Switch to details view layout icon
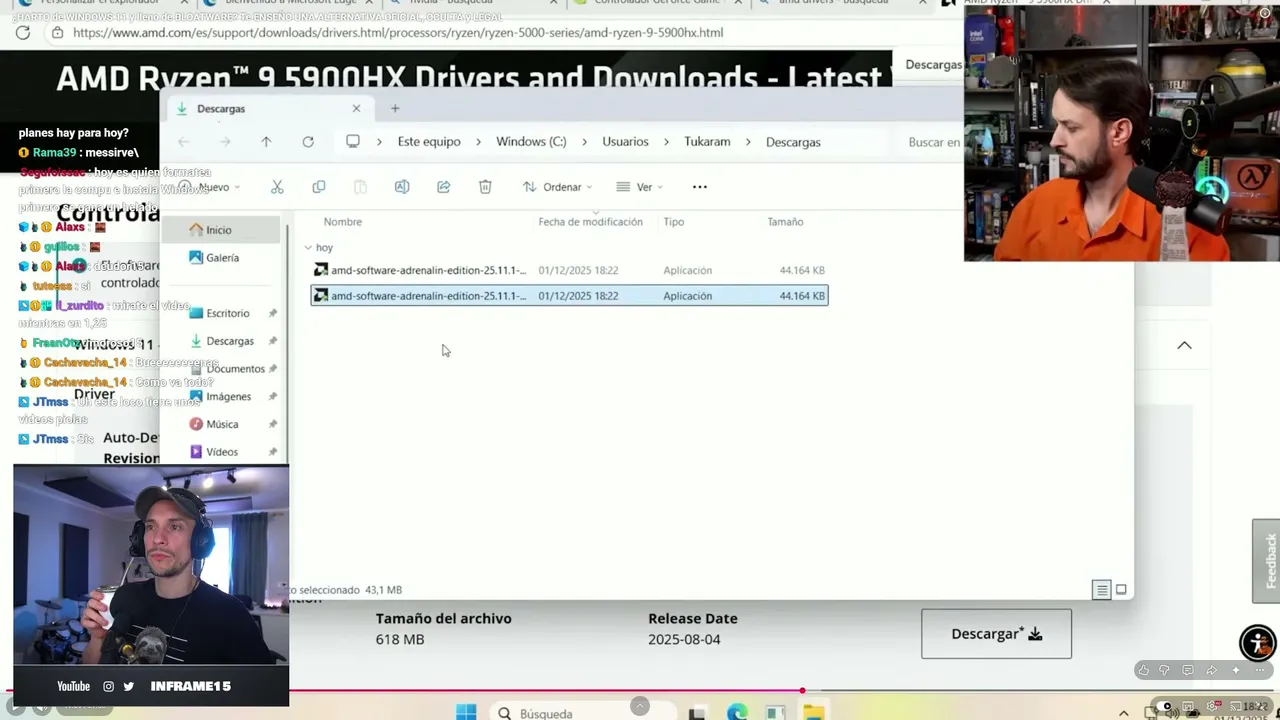Screen dimensions: 1280x720 pos(1102,590)
